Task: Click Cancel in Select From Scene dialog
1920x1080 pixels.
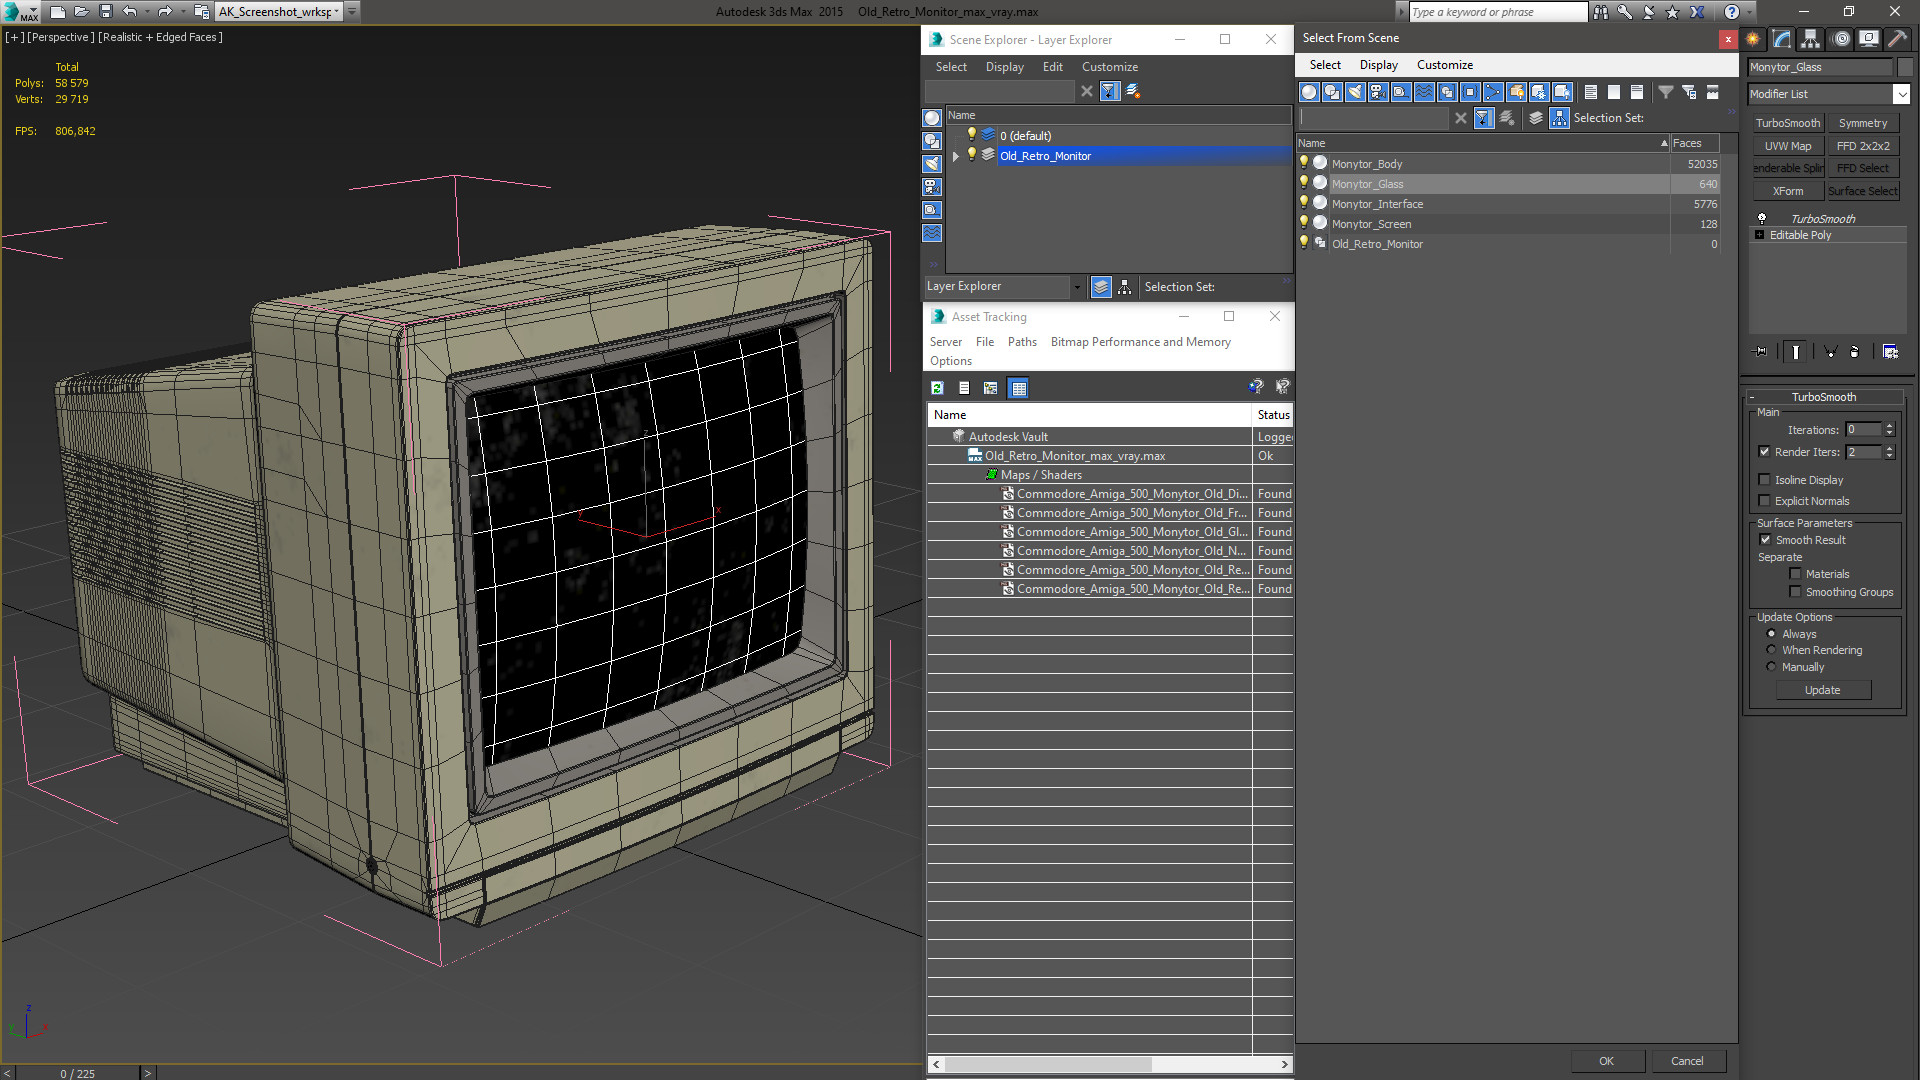Action: pyautogui.click(x=1687, y=1061)
